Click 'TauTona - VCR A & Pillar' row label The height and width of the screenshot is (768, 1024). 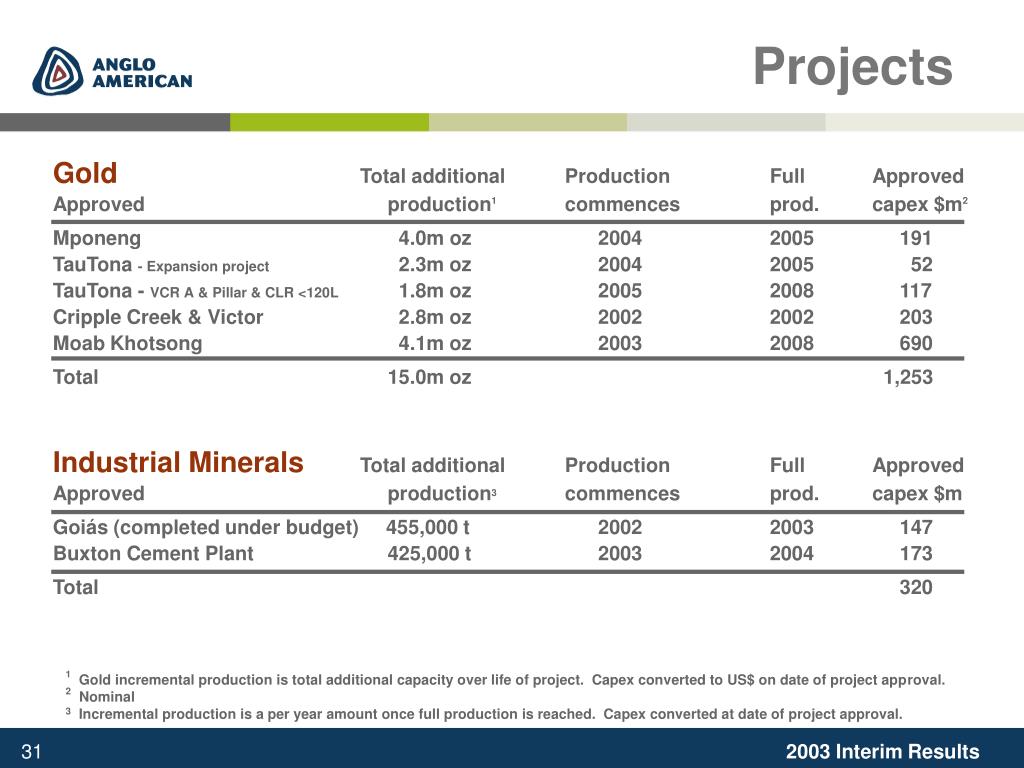(x=195, y=291)
